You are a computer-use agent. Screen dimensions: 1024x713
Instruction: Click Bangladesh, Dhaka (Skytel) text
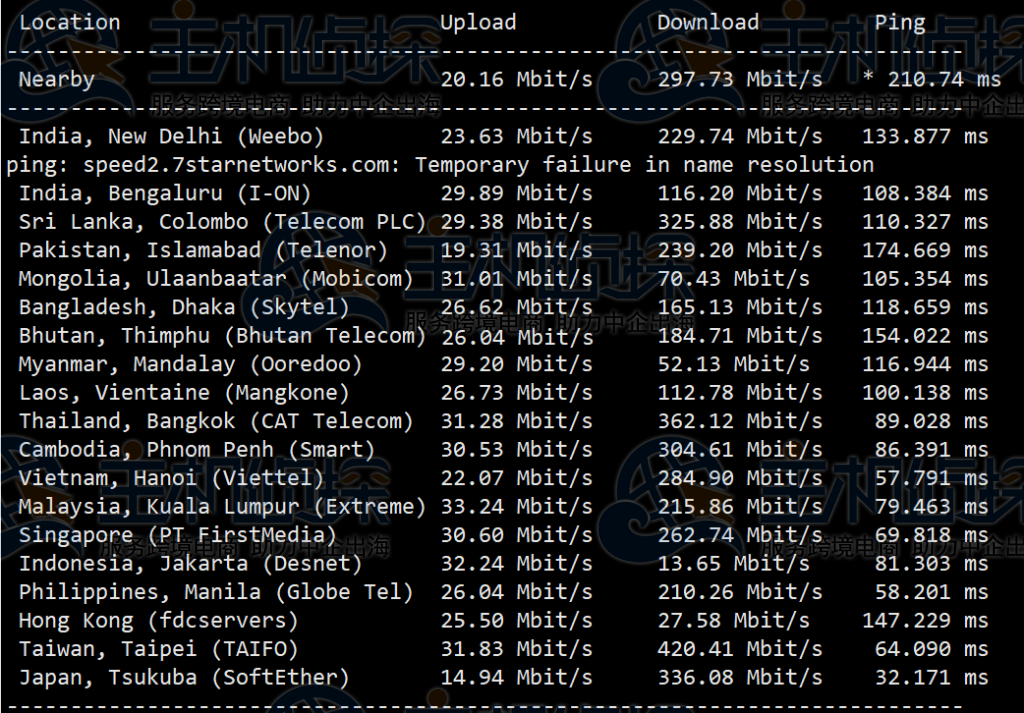(184, 308)
